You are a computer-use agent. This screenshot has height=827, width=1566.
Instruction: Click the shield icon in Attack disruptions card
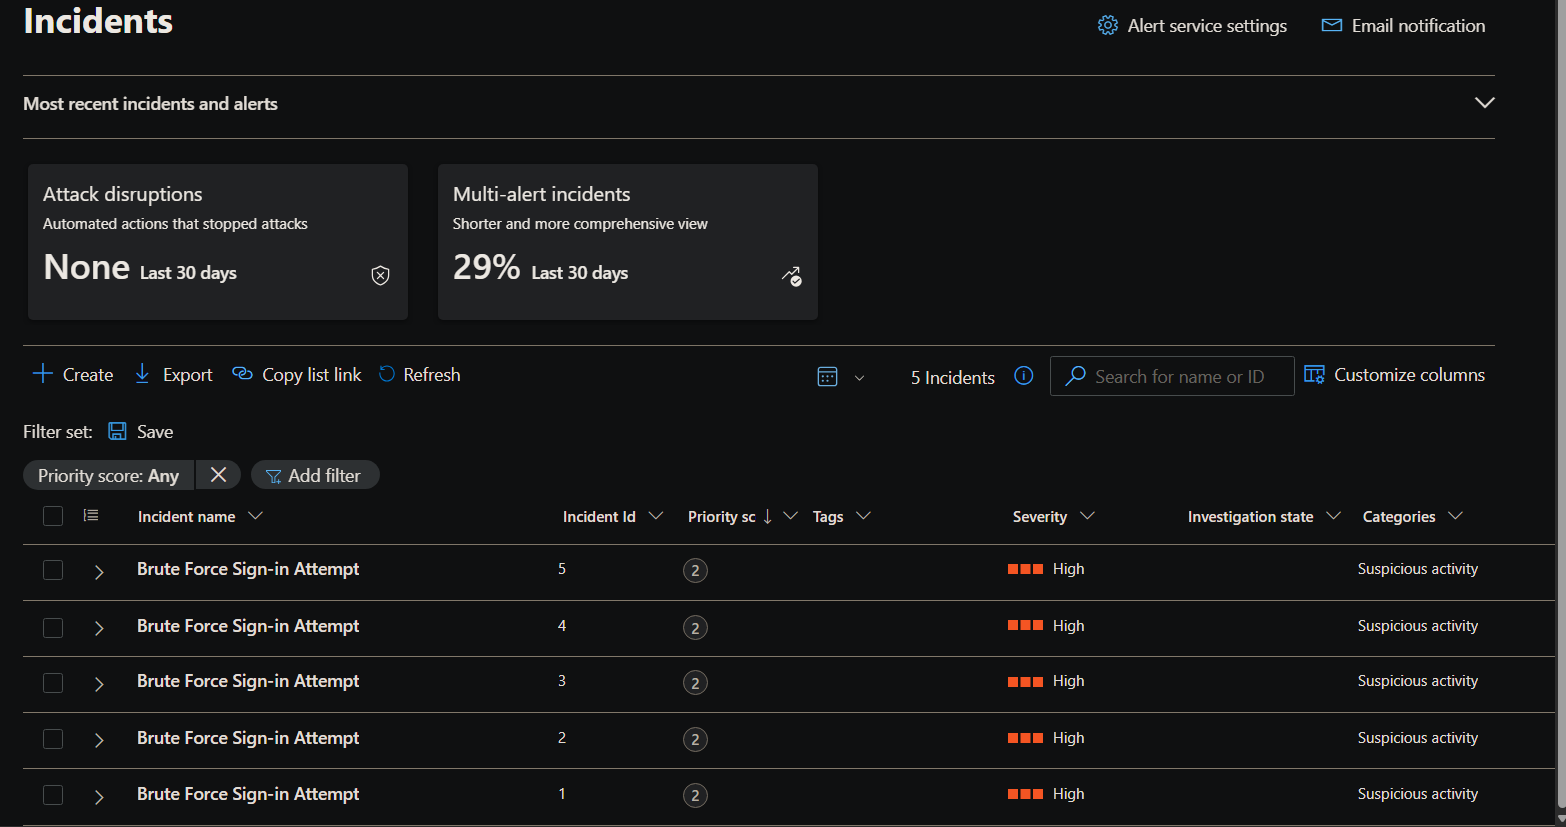point(380,276)
